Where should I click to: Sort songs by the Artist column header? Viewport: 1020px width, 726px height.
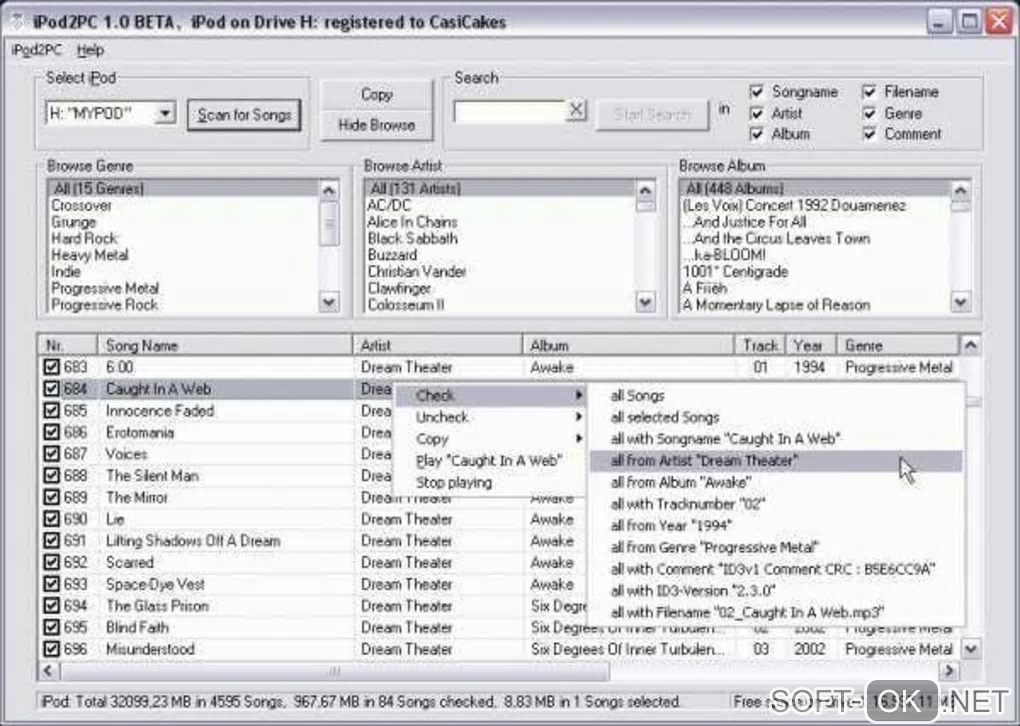pos(438,345)
